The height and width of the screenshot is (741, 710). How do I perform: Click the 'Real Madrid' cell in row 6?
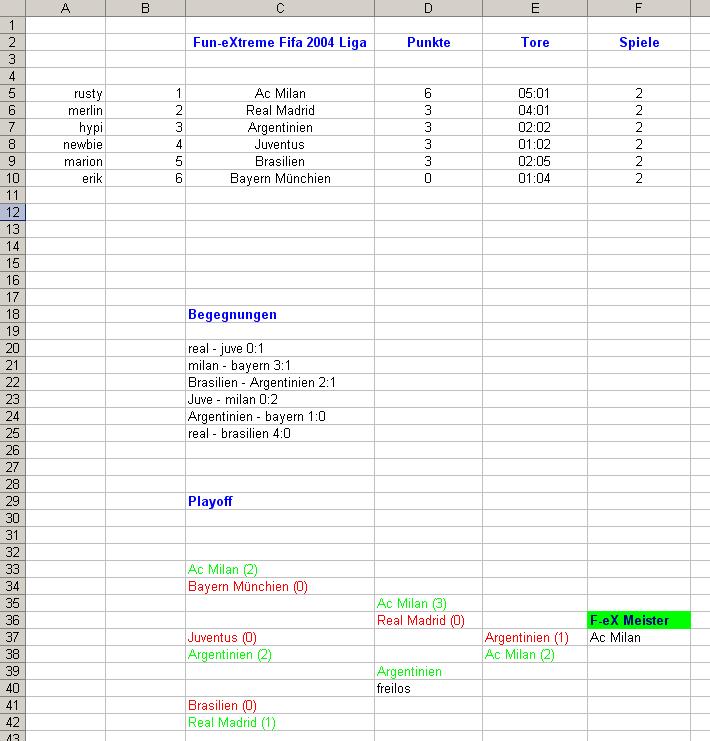point(280,110)
